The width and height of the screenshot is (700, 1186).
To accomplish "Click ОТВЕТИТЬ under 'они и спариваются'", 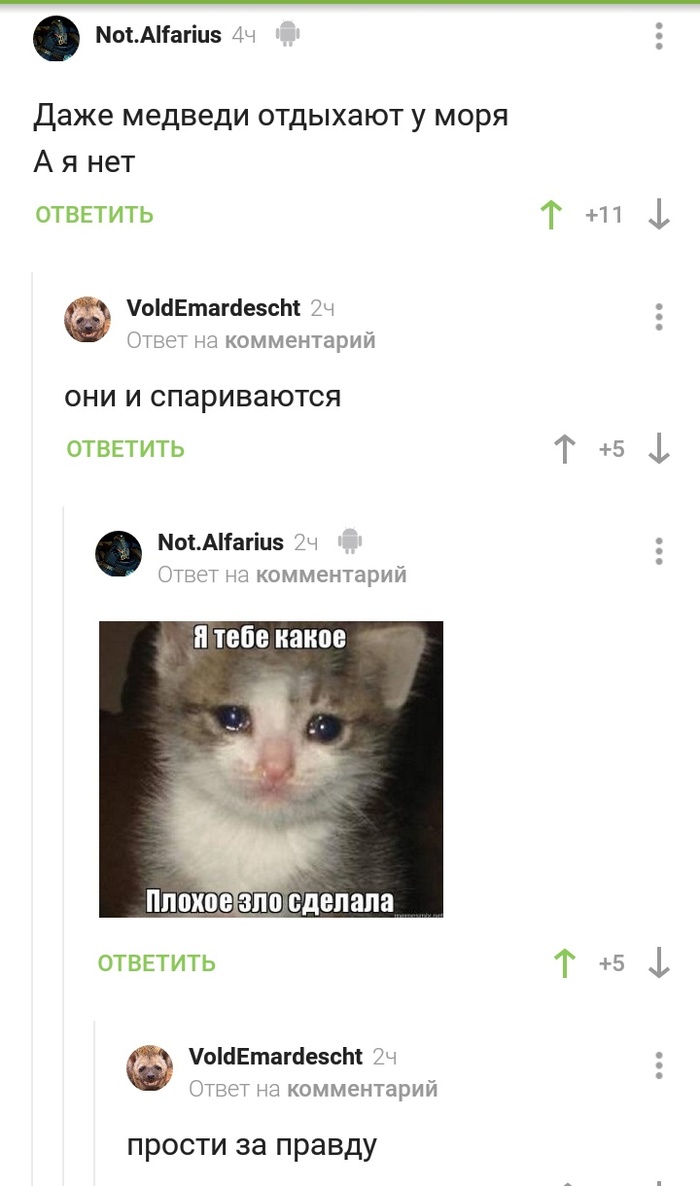I will coord(126,449).
